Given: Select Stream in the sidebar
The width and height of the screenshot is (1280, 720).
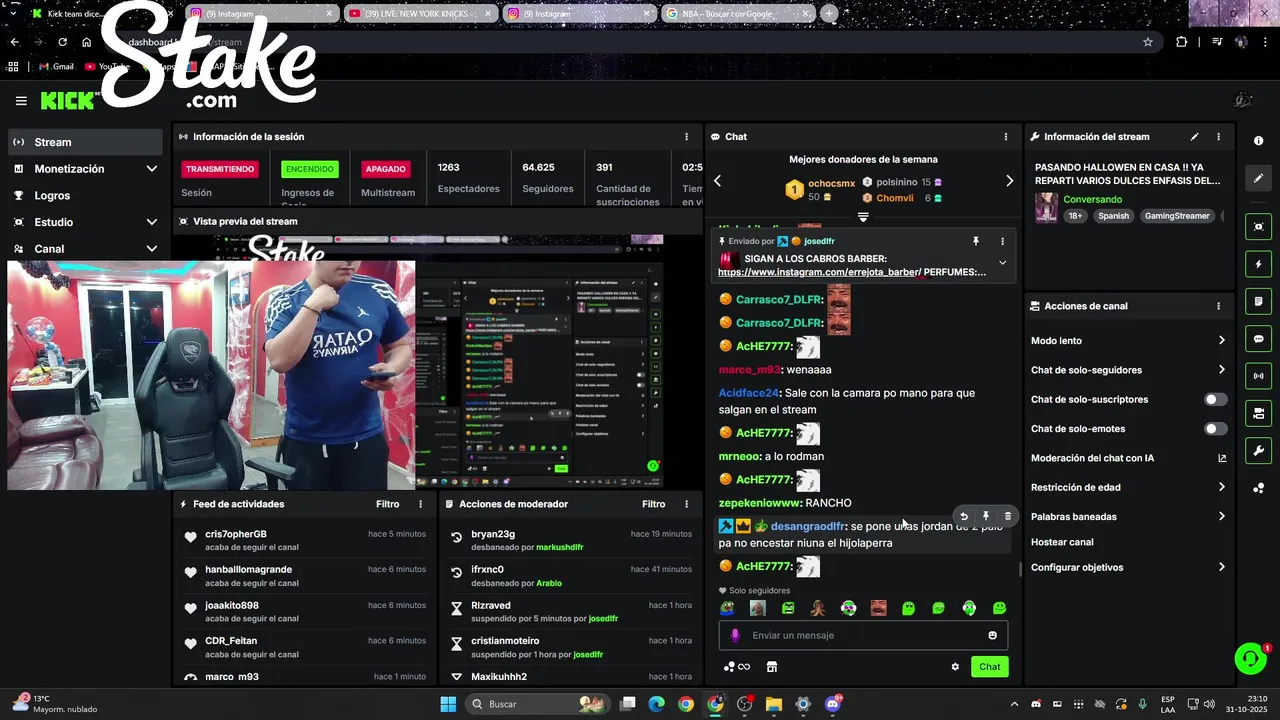Looking at the screenshot, I should click(85, 142).
